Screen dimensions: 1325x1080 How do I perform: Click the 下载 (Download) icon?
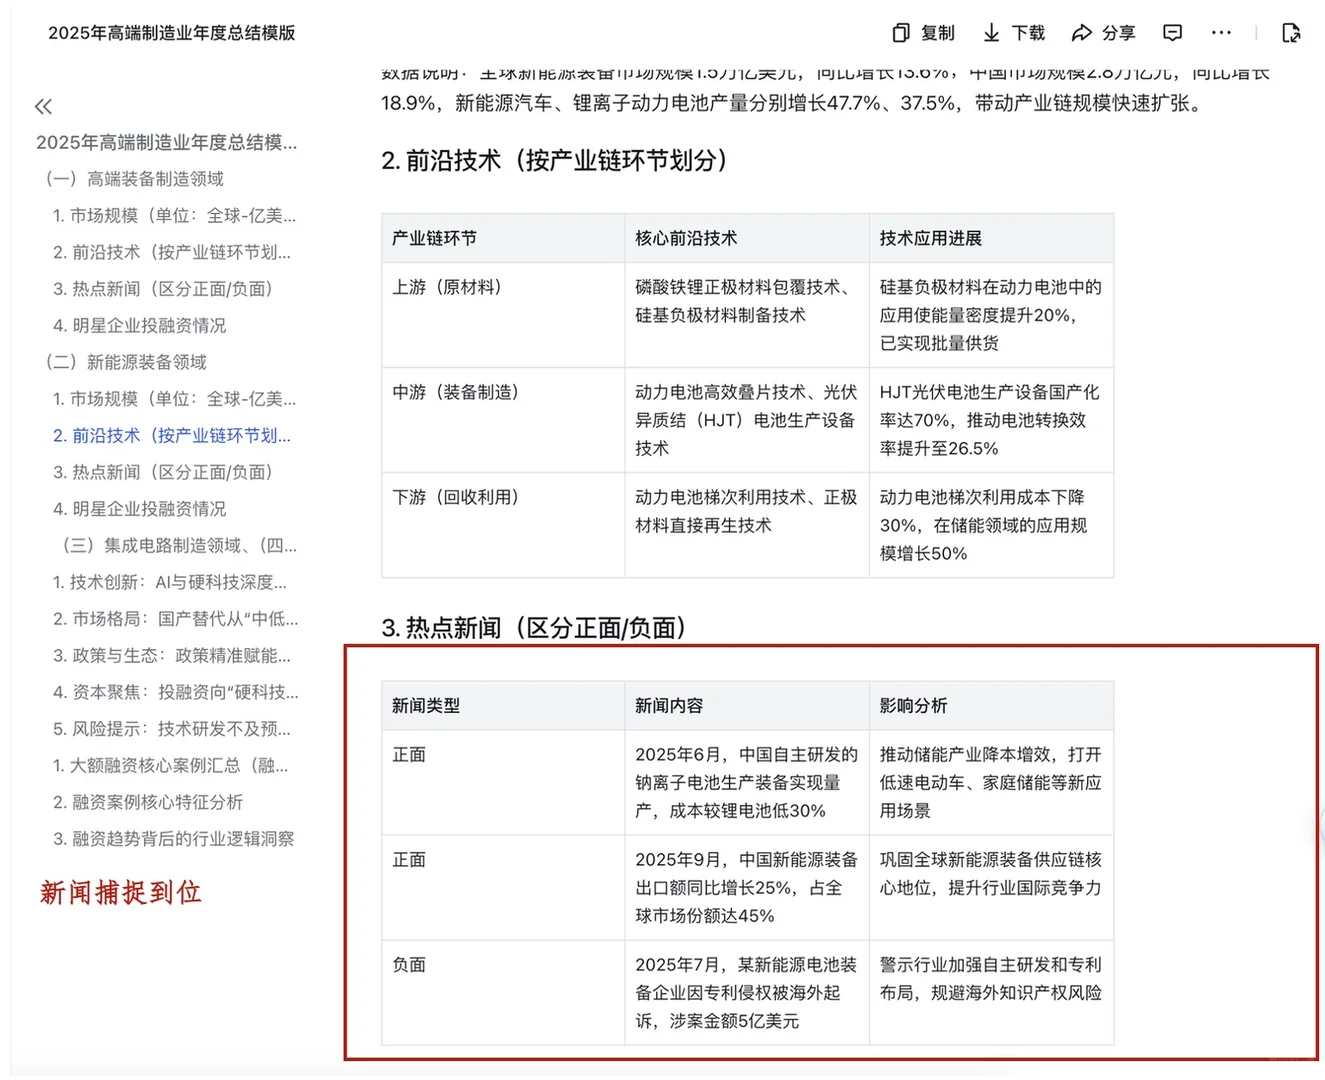click(1013, 33)
